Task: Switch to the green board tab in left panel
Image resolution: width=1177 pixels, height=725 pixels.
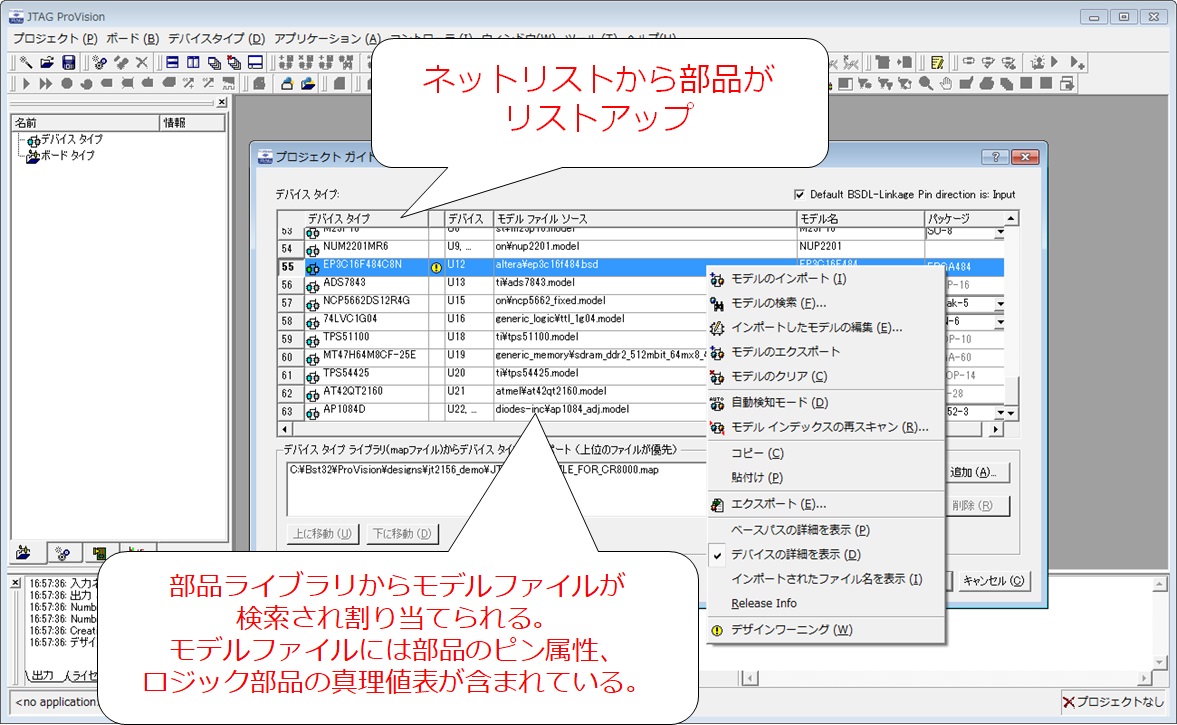Action: [x=99, y=553]
